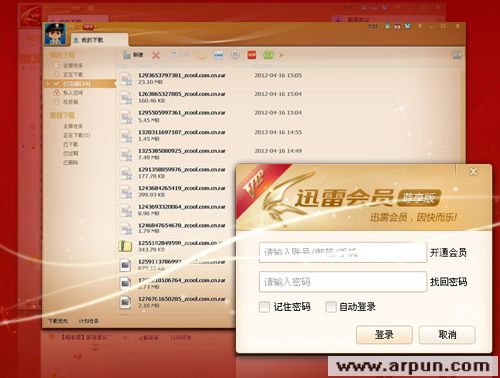
Task: Select file 1320311697107_zcool.com.cn.rar
Action: 182,132
